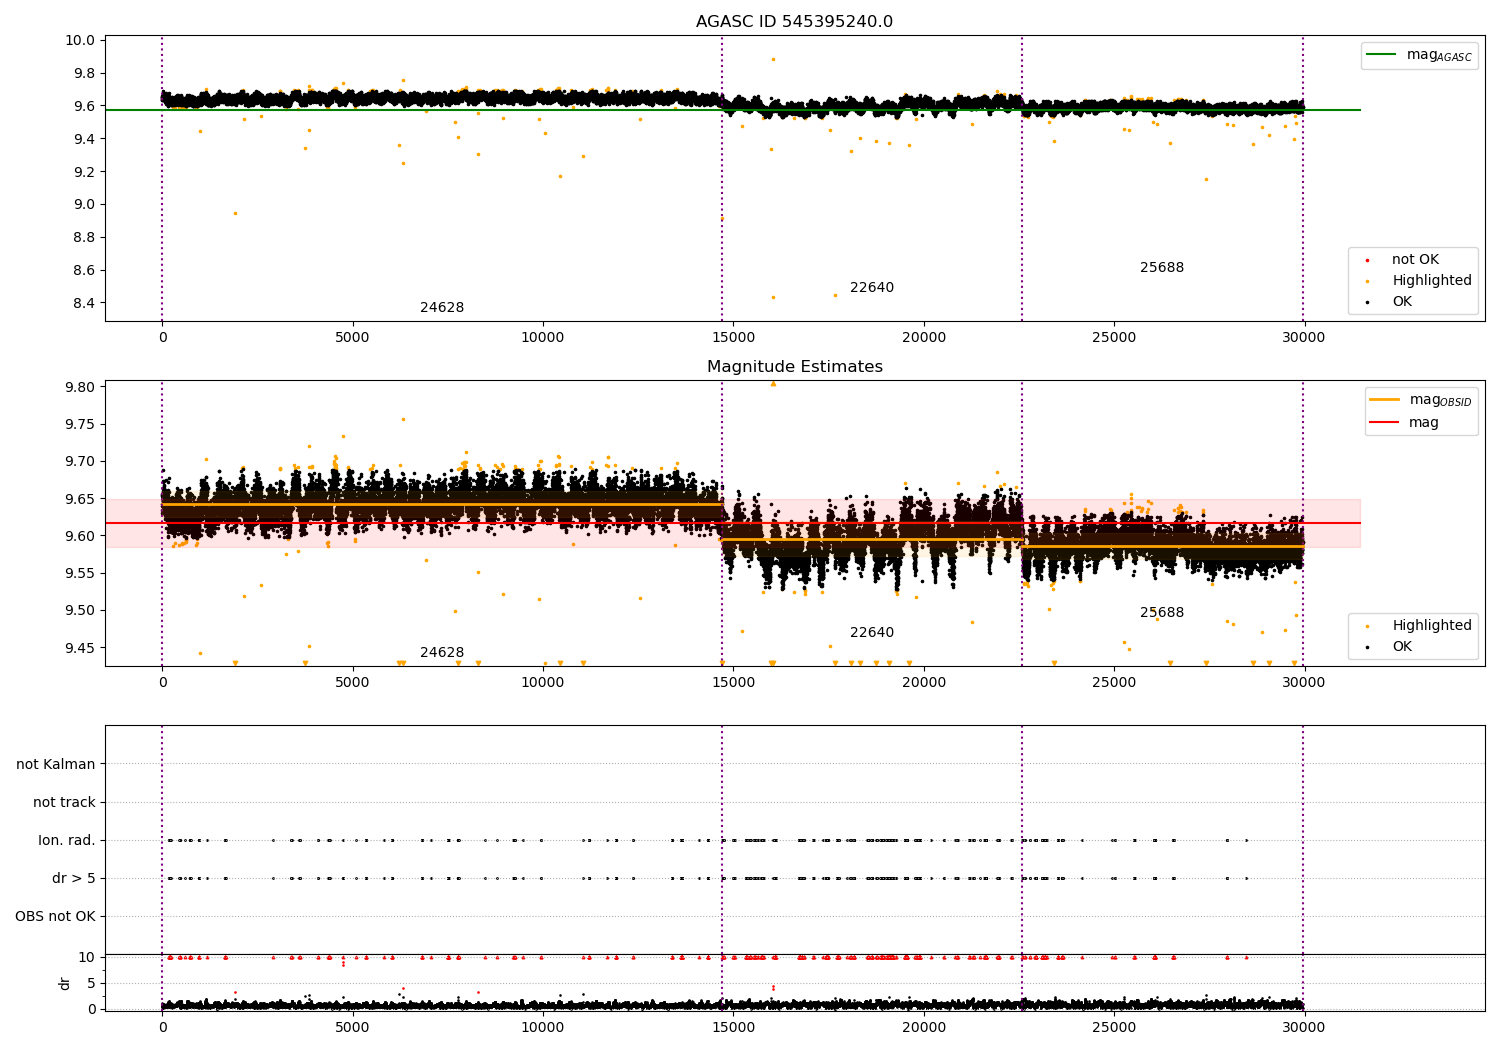Screen dimensions: 1500x1050
Task: Select the mag AGASC legend label in top plot
Action: point(1439,56)
